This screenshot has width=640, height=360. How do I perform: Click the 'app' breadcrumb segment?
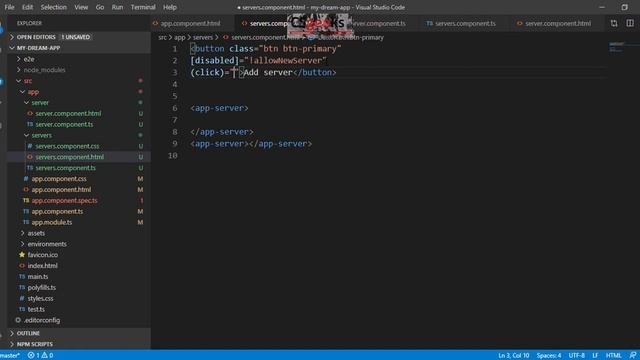click(180, 38)
